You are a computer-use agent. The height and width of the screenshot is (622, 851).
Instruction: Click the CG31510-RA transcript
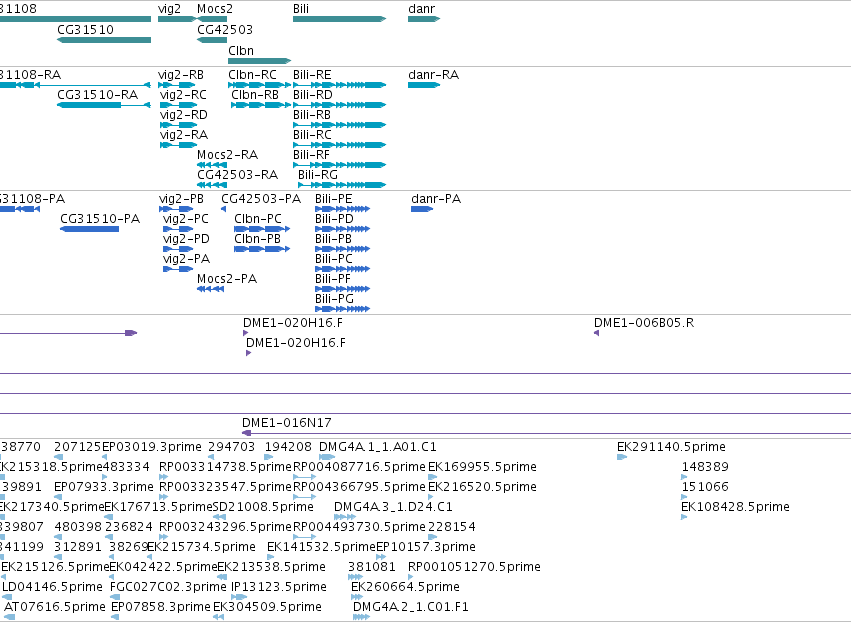point(104,105)
